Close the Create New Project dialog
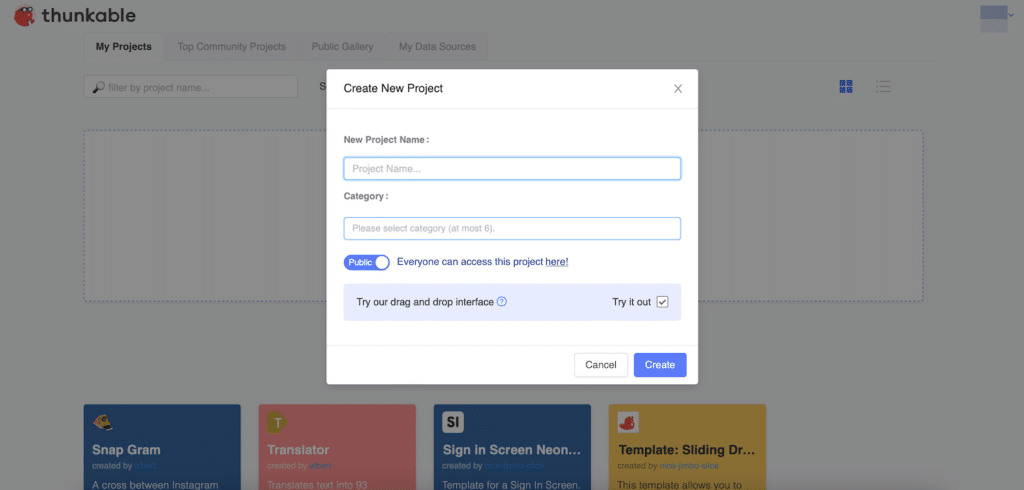The height and width of the screenshot is (490, 1024). pos(678,88)
